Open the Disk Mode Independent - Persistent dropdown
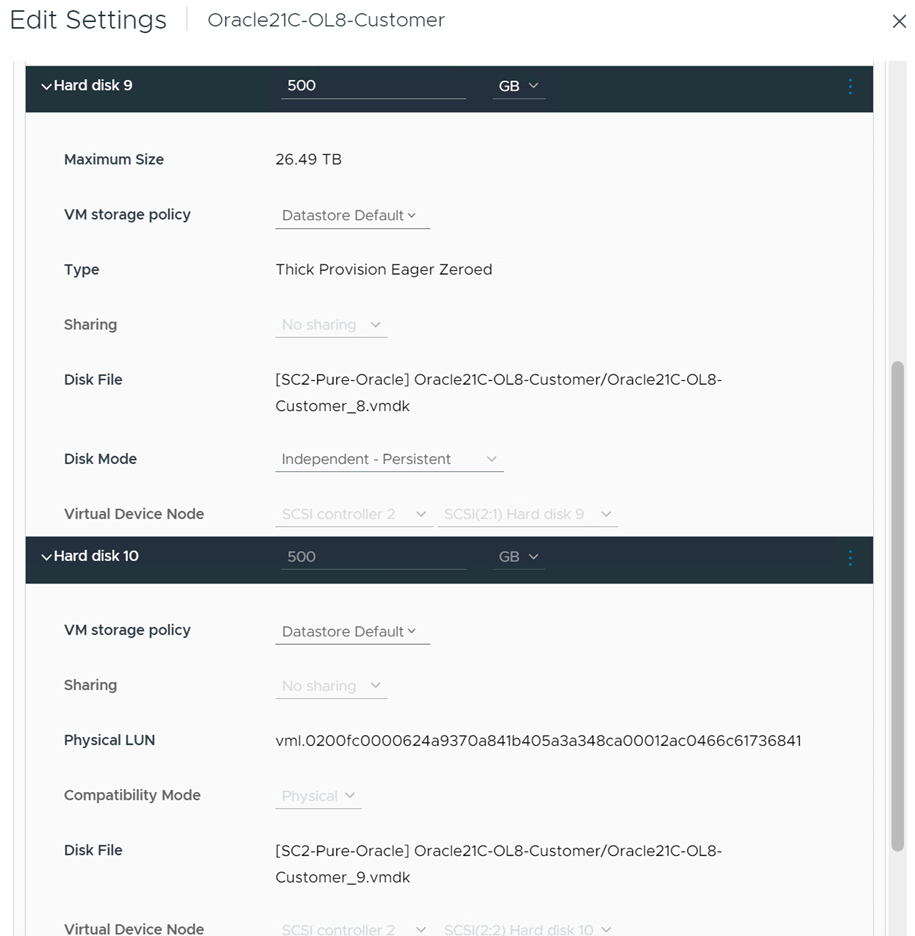The width and height of the screenshot is (915, 936). coord(389,459)
